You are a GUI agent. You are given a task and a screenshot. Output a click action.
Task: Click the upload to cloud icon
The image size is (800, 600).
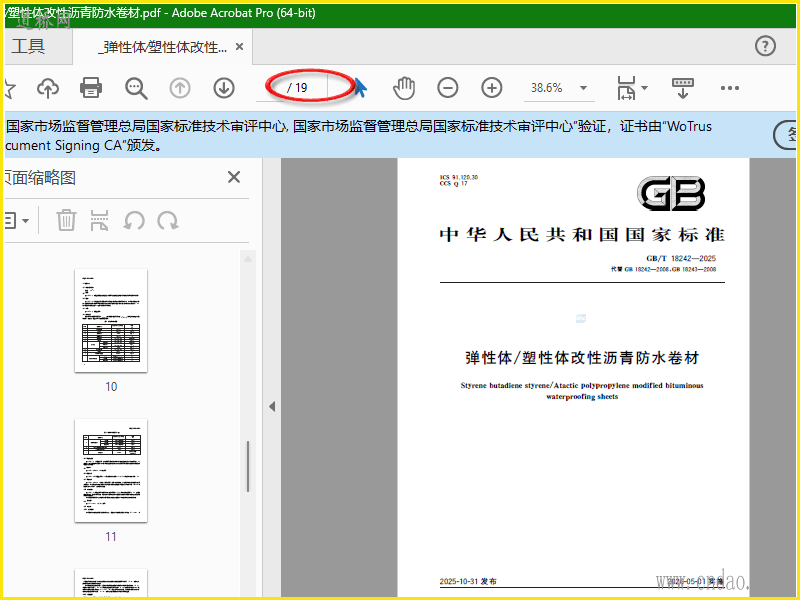coord(48,88)
